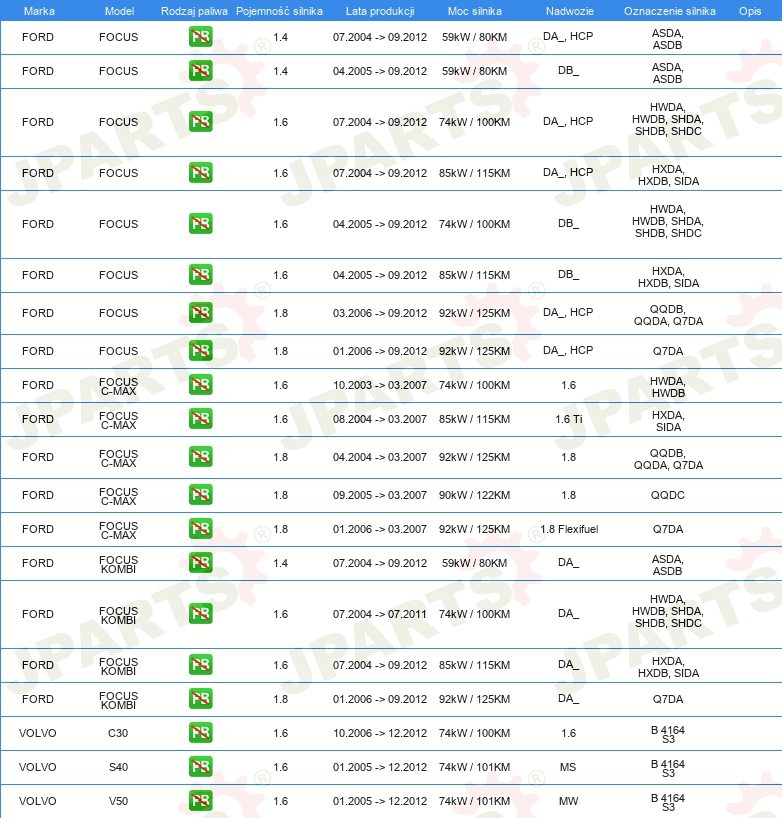The image size is (782, 818).
Task: Select the HWDA, HWDB engine code cell
Action: click(668, 387)
